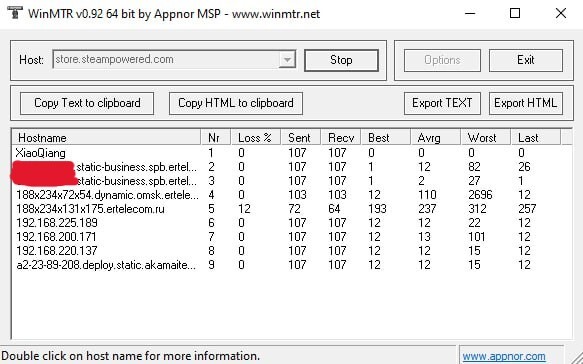Click the WinMTR app icon in title bar

15,12
